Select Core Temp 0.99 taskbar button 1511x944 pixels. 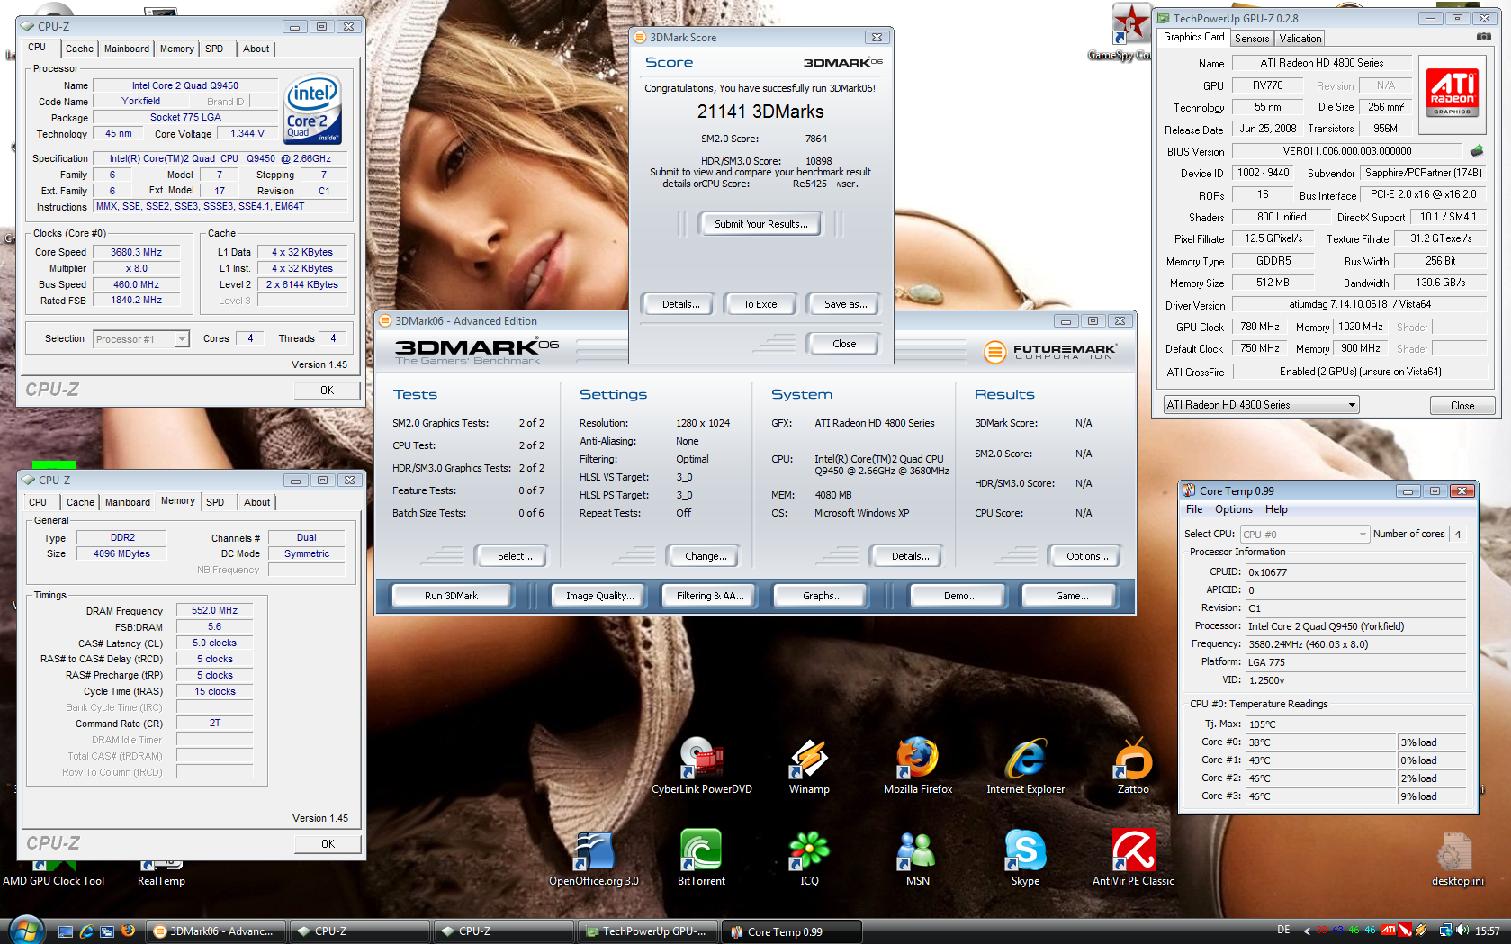tap(790, 931)
